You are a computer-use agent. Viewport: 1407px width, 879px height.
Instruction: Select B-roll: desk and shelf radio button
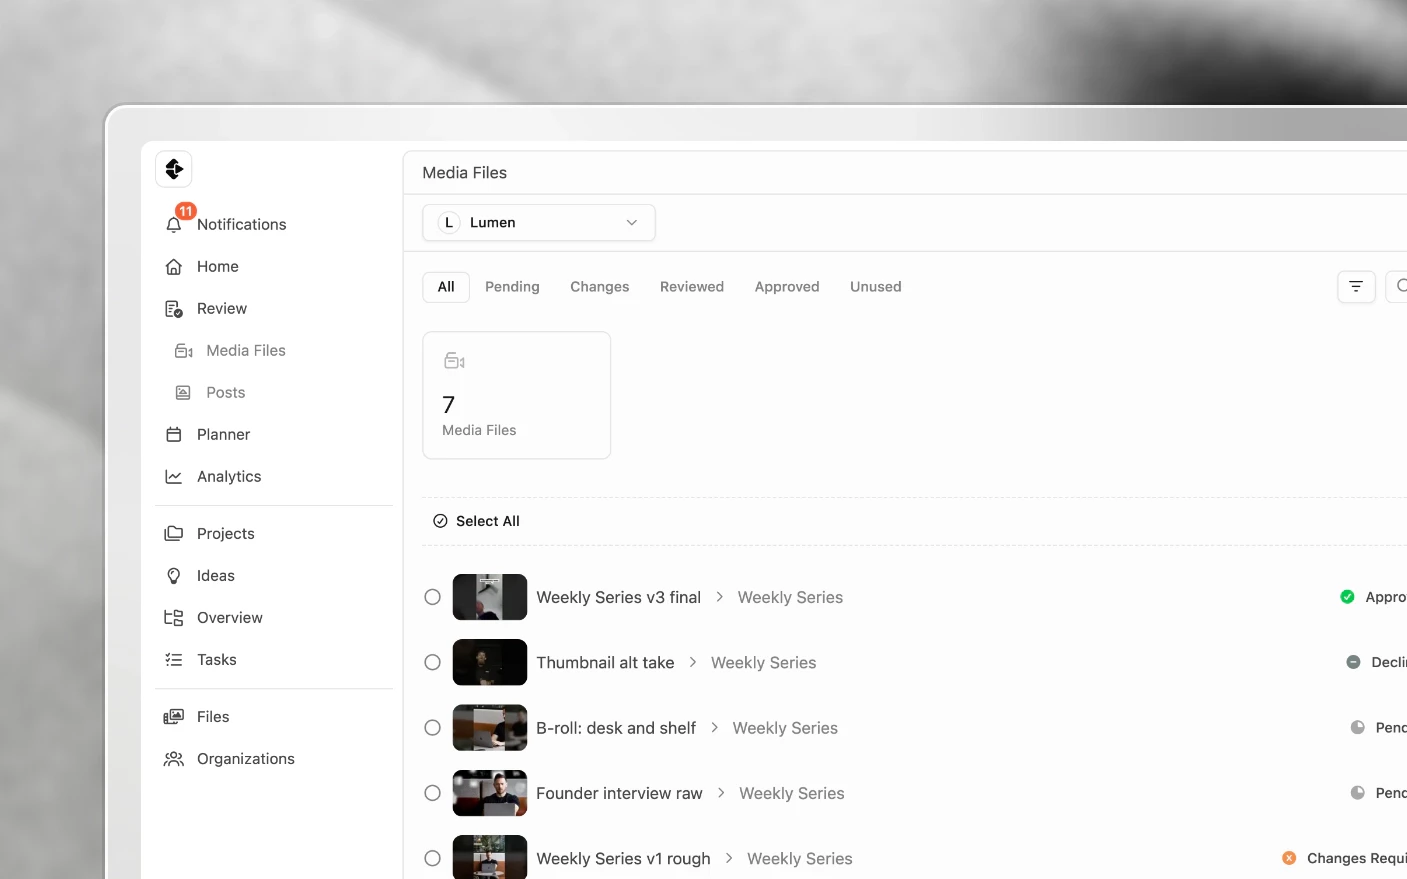click(x=432, y=728)
